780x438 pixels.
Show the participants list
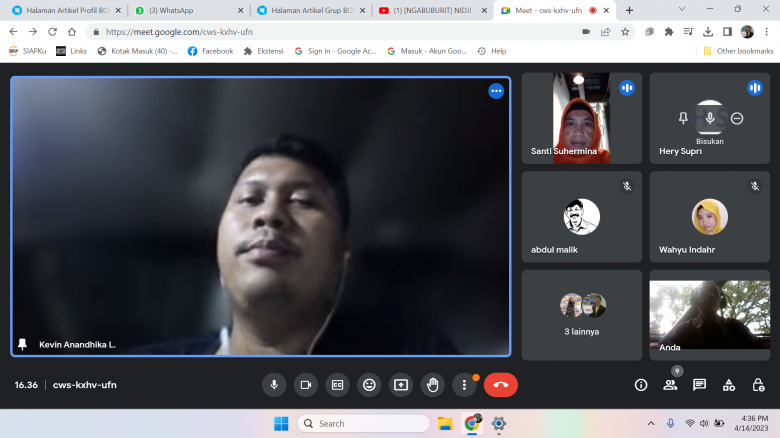click(670, 385)
